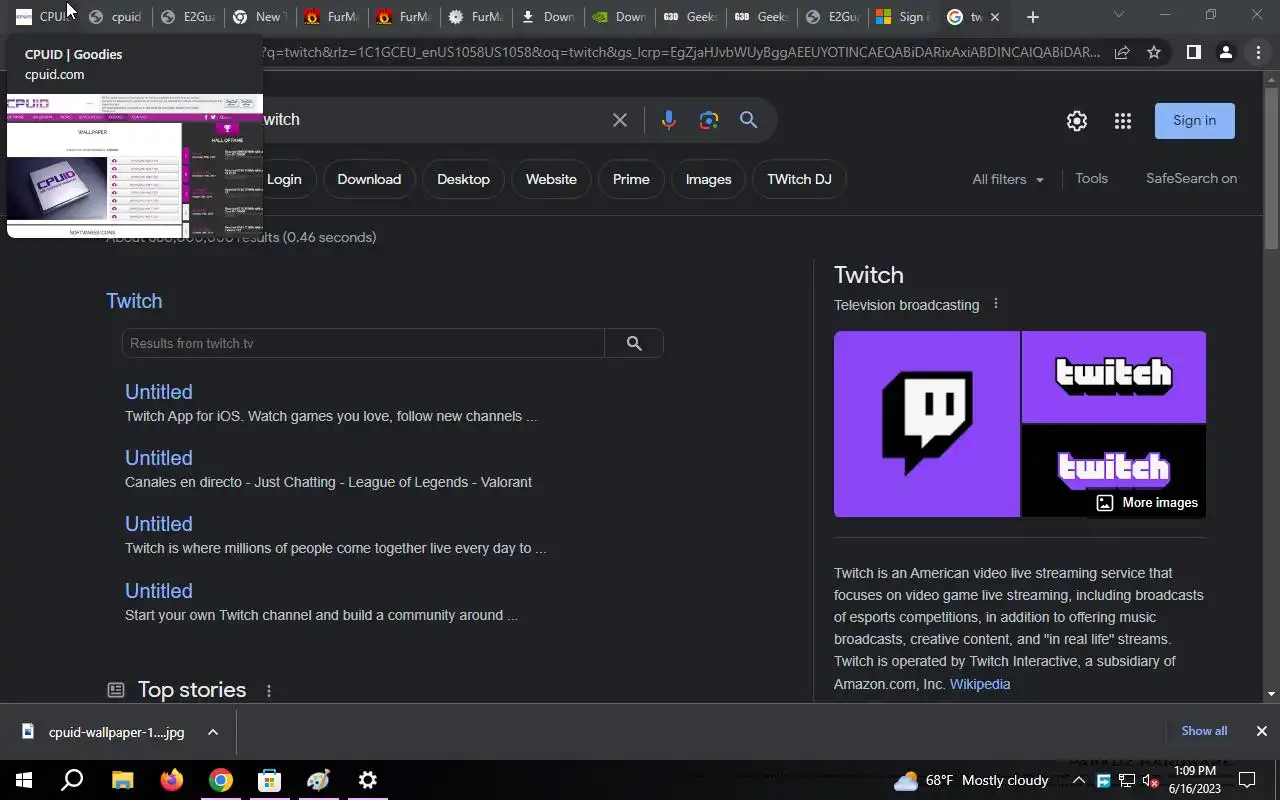This screenshot has width=1280, height=800.
Task: Close the downloads shelf
Action: (x=1261, y=731)
